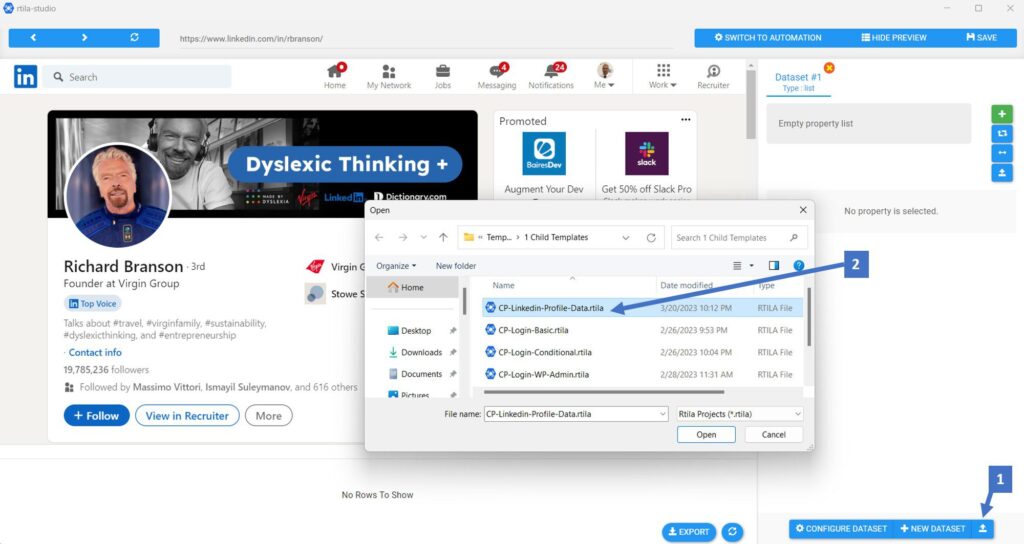Open promoted card options three dots
Screen dimensions: 1024x544
click(685, 120)
